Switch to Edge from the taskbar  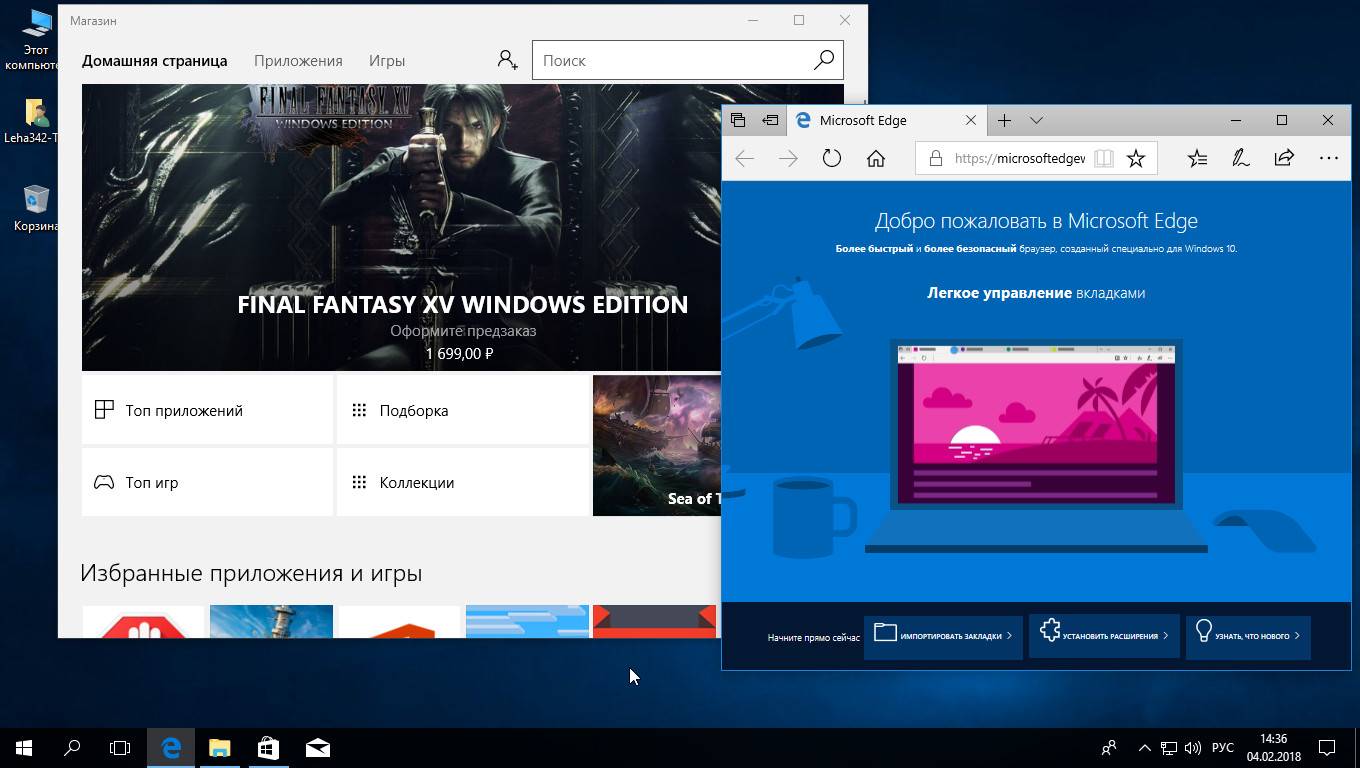pyautogui.click(x=171, y=747)
